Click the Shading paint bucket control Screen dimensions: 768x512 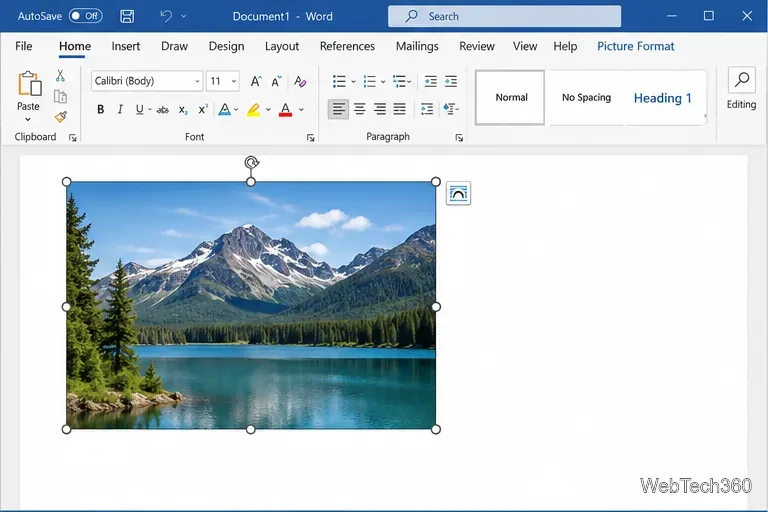tap(449, 109)
